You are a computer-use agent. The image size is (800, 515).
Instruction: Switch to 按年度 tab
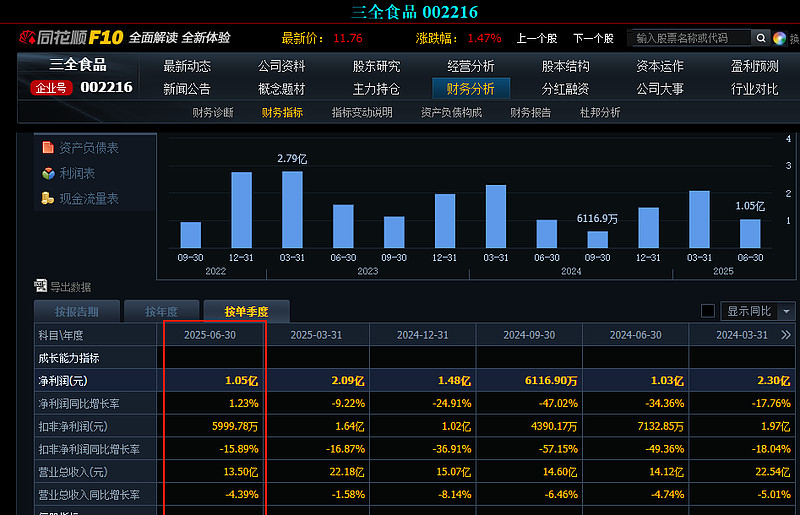[x=162, y=311]
